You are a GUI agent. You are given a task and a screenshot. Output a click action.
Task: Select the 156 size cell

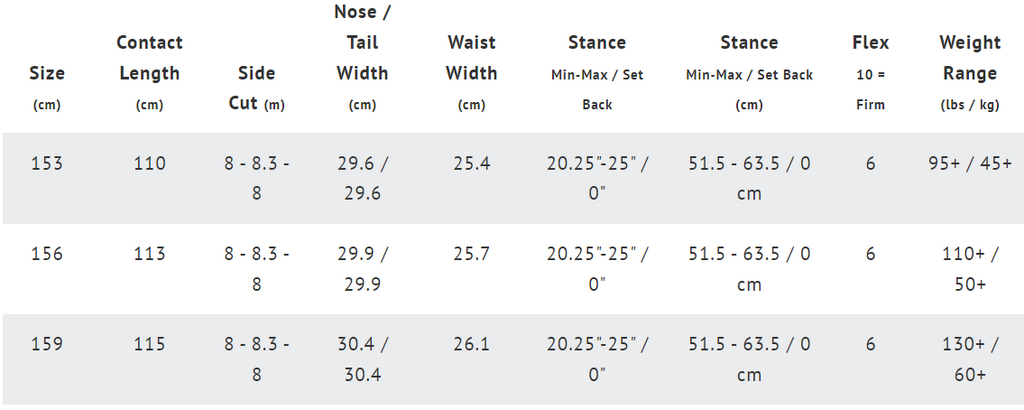coord(47,253)
